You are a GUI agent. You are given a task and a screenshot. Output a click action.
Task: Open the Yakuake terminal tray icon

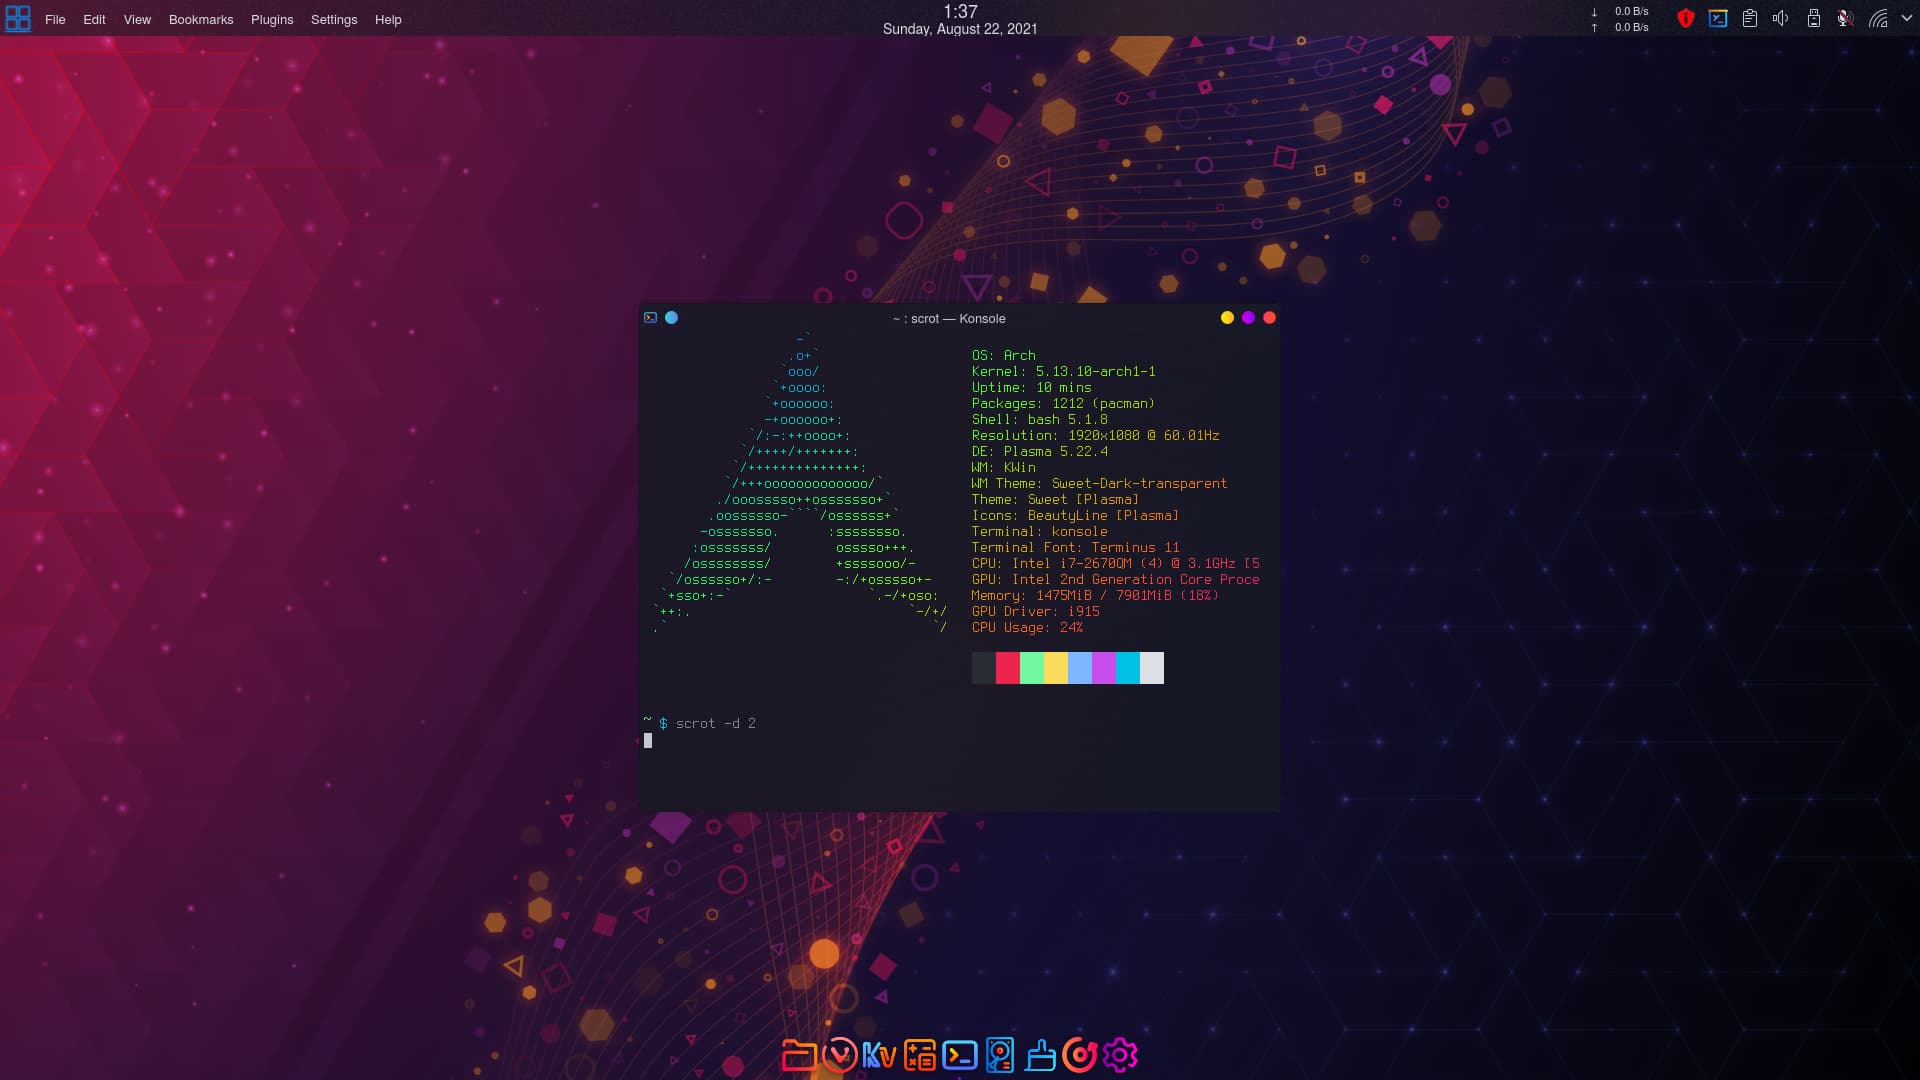click(1718, 18)
